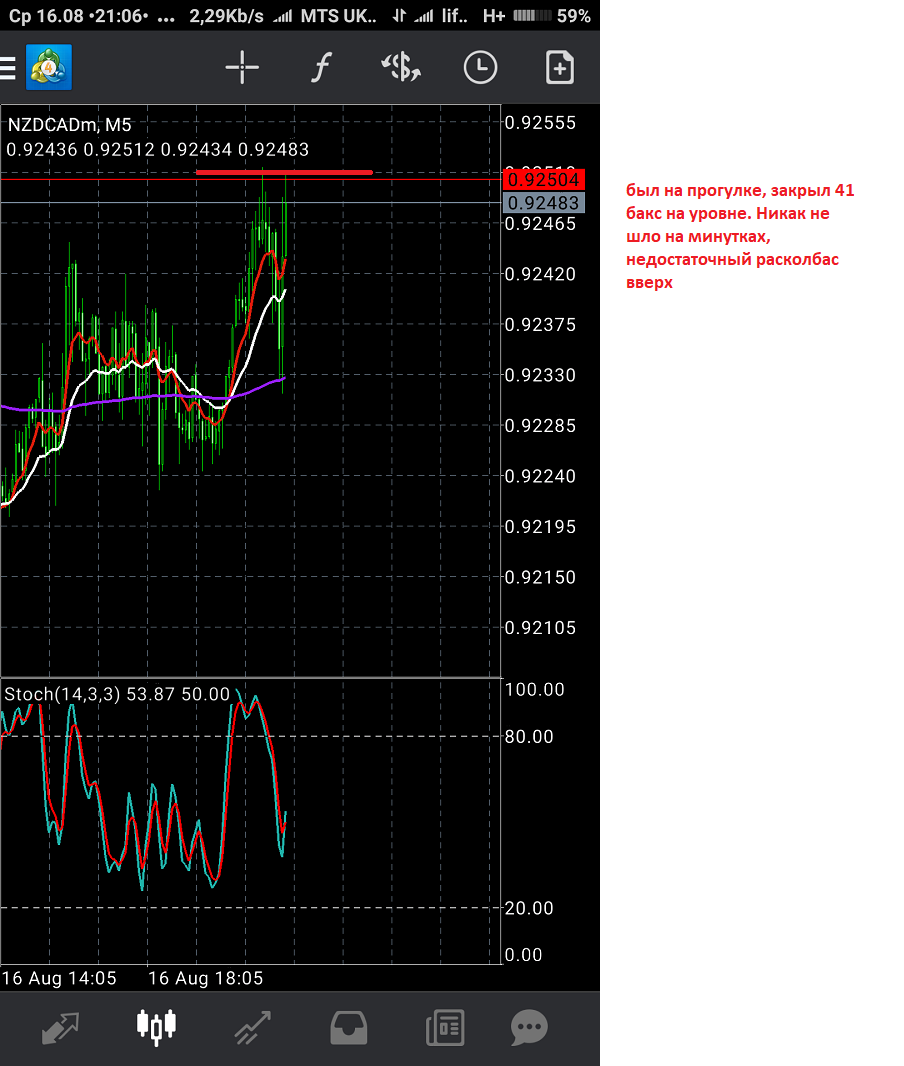Tap the battery 59% status indicator
This screenshot has height=1066, width=904.
click(x=552, y=16)
